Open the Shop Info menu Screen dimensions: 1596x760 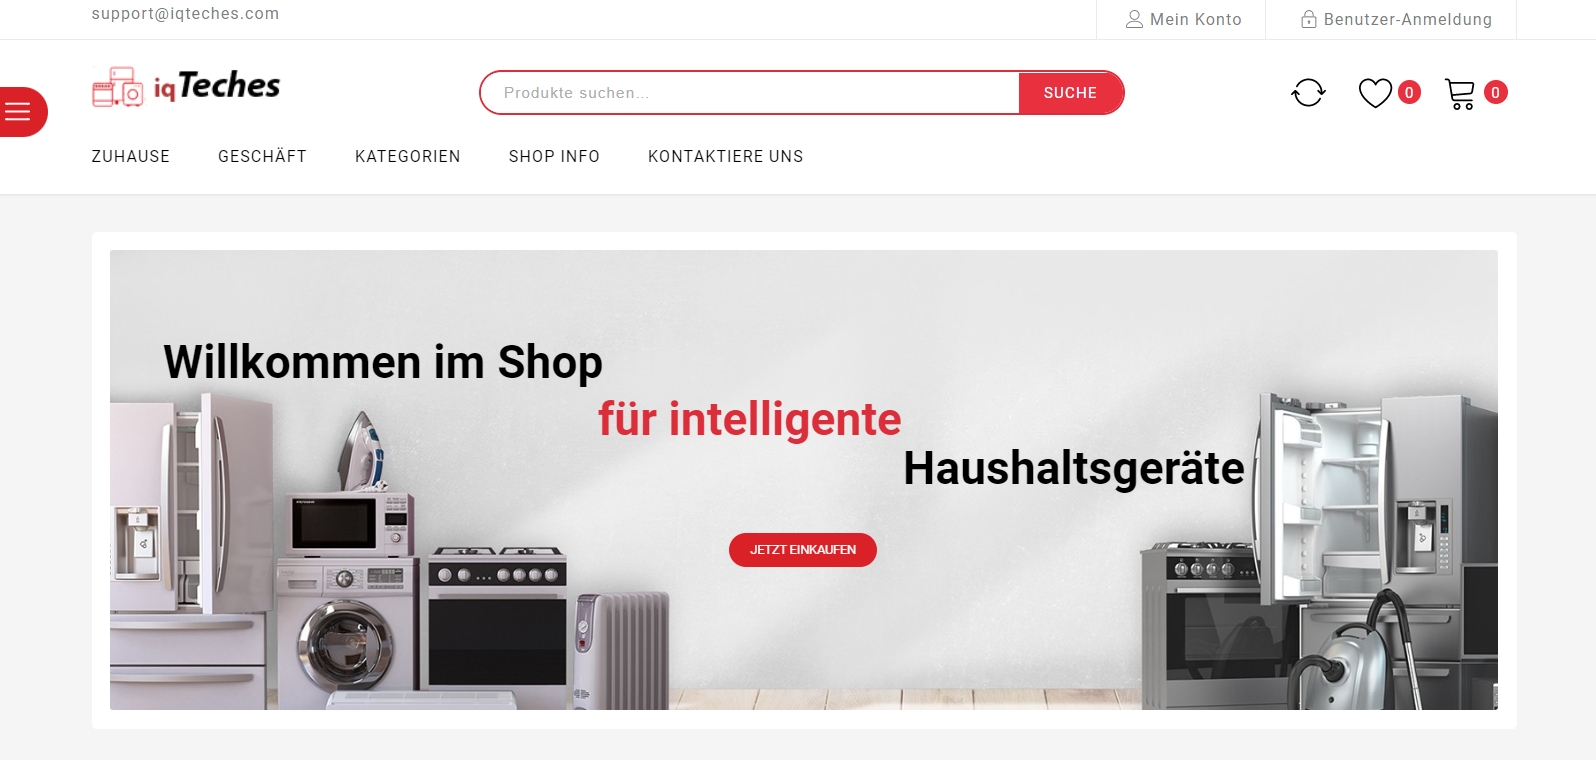tap(554, 156)
